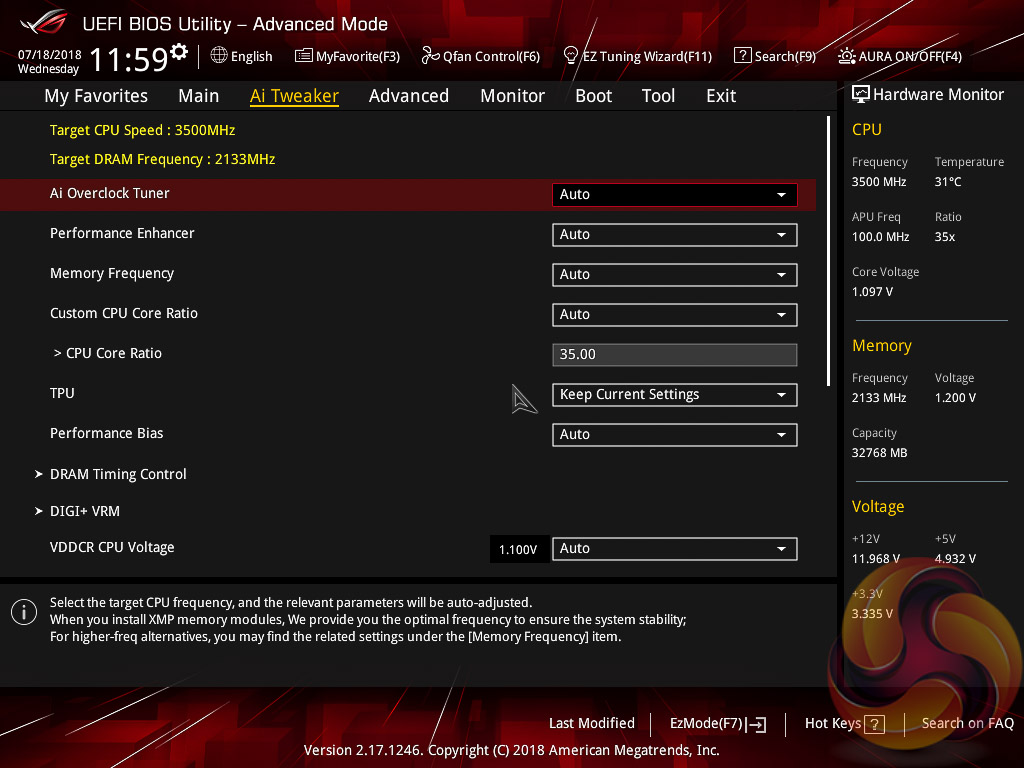The height and width of the screenshot is (768, 1024).
Task: Launch EZ Tuning Wizard(F11)
Action: 637,56
